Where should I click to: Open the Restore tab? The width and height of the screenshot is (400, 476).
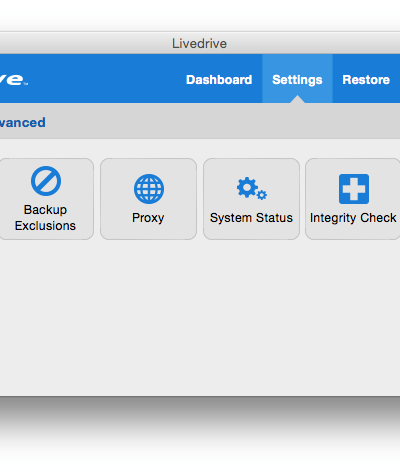tap(366, 80)
